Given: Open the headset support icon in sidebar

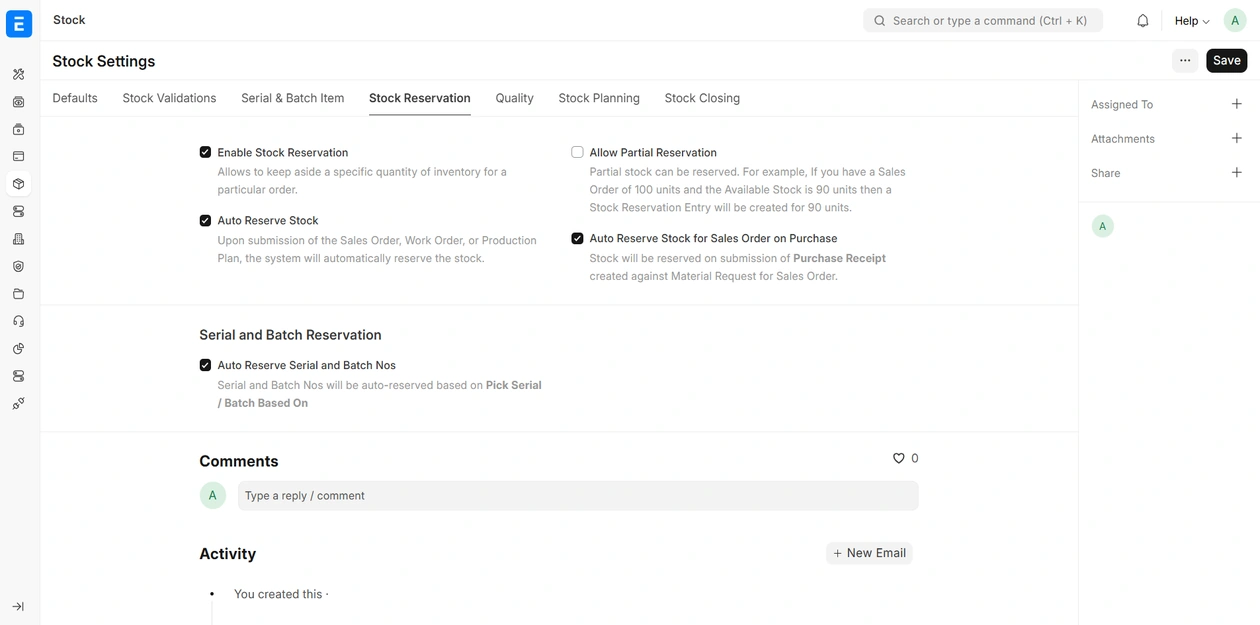Looking at the screenshot, I should click(18, 321).
